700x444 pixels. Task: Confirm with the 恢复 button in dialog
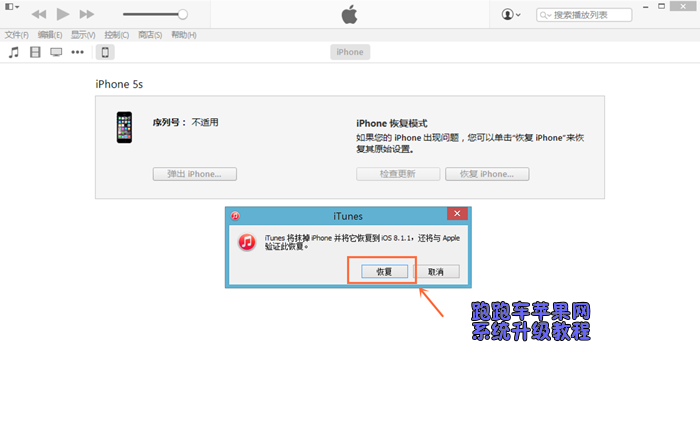pyautogui.click(x=384, y=271)
